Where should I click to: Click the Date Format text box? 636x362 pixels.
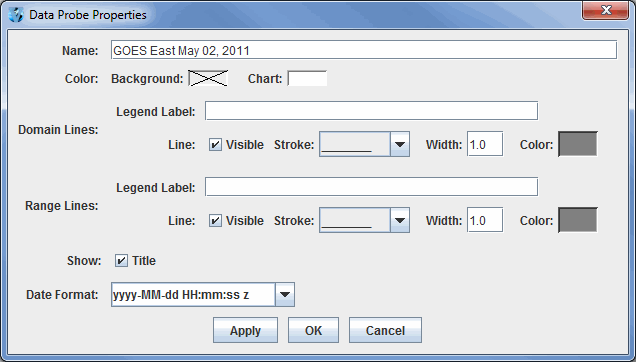coord(193,295)
